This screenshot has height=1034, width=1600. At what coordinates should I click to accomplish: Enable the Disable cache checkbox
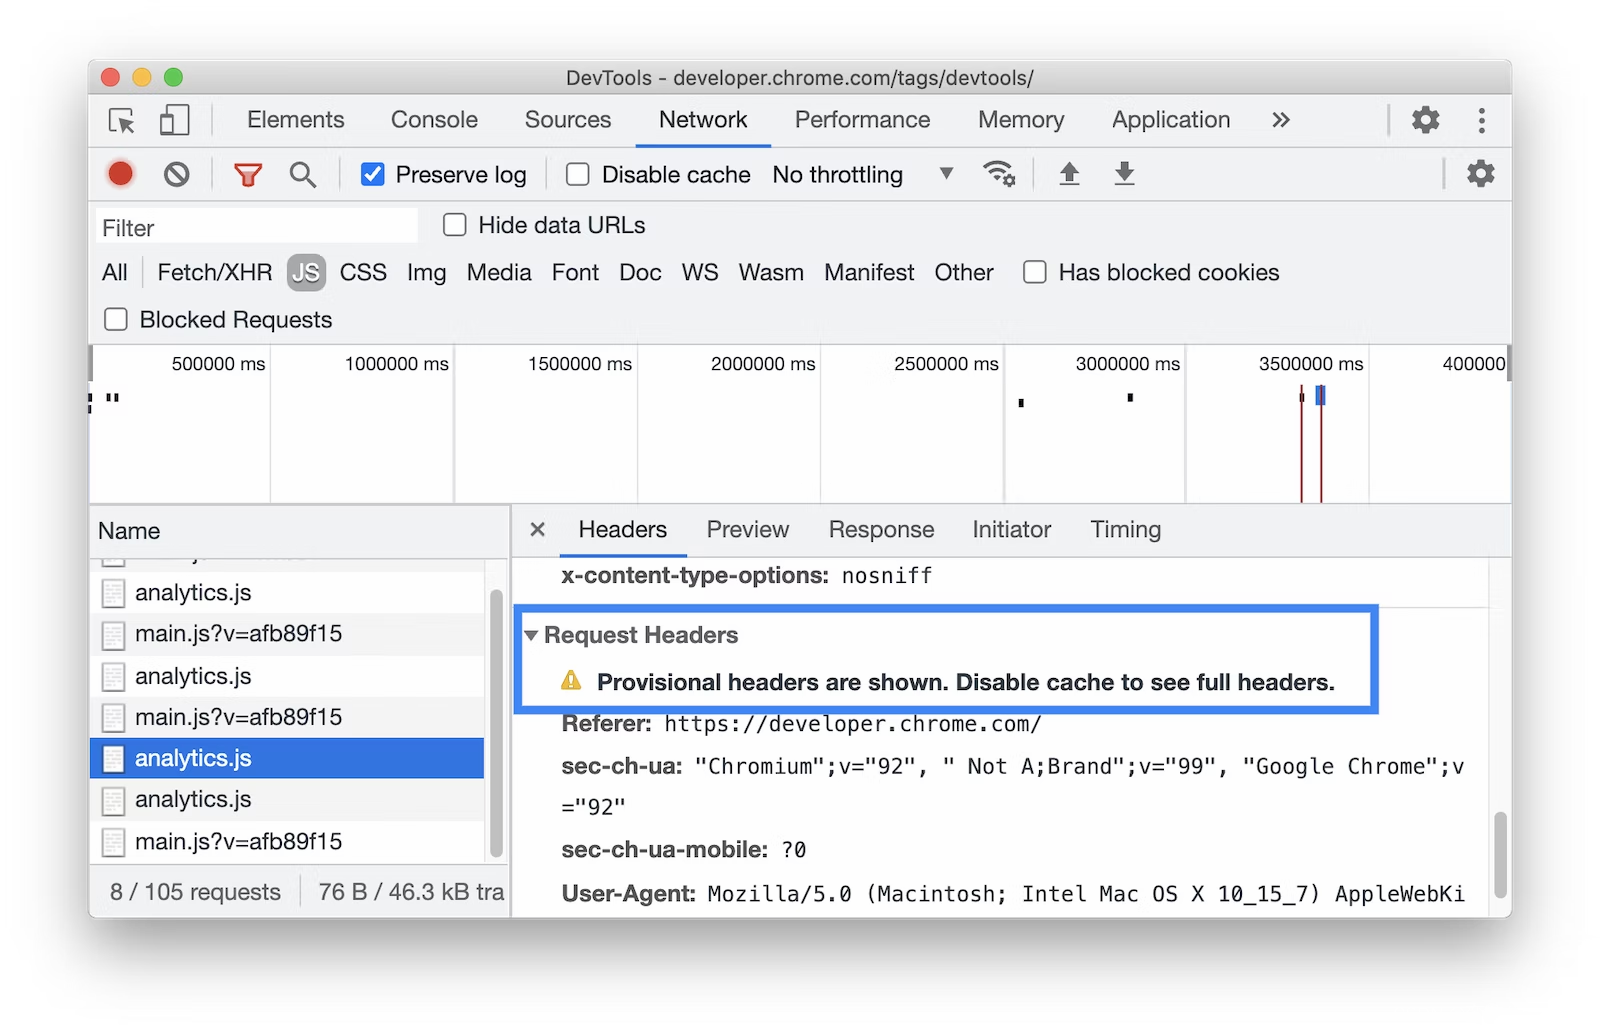577,173
